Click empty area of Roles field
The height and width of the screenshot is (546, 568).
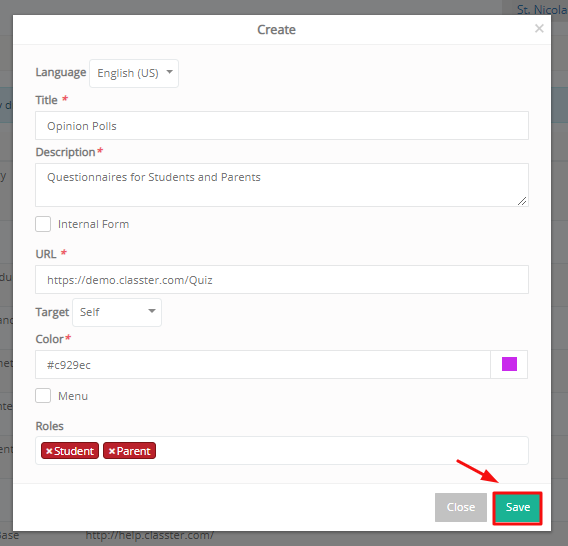pyautogui.click(x=341, y=451)
